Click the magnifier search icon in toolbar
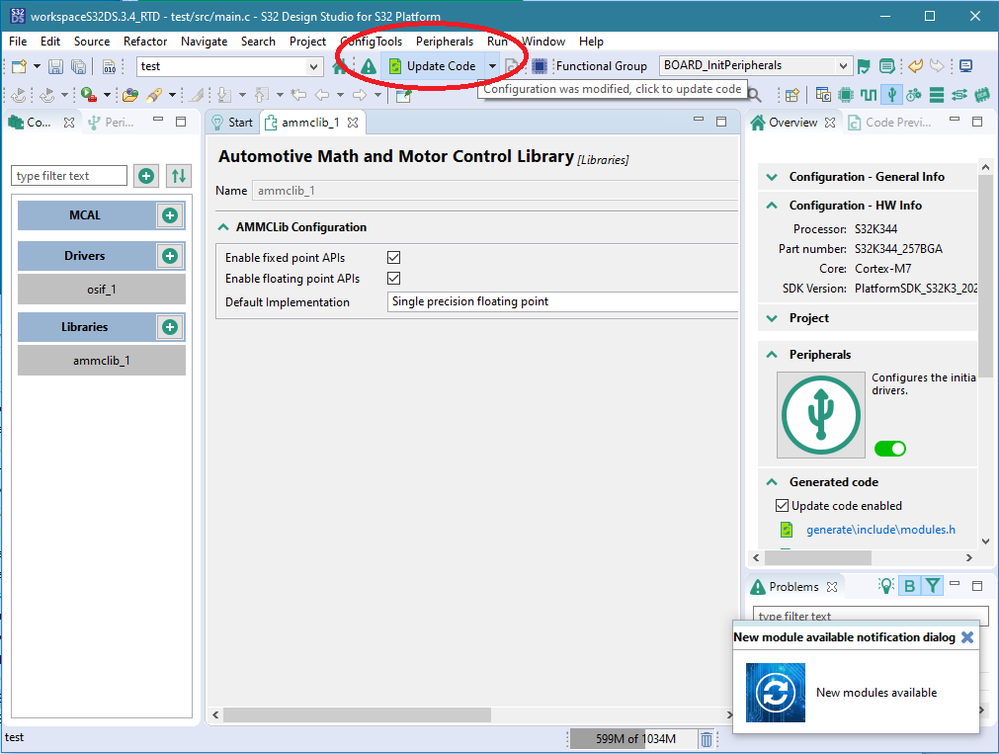Viewport: 999px width, 754px height. [x=754, y=96]
